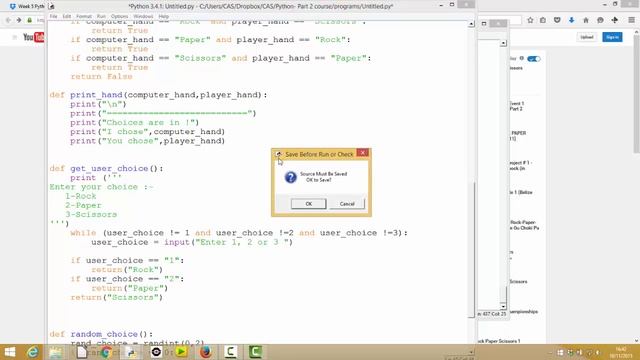Click the dialog title bar Python icon

pyautogui.click(x=278, y=154)
